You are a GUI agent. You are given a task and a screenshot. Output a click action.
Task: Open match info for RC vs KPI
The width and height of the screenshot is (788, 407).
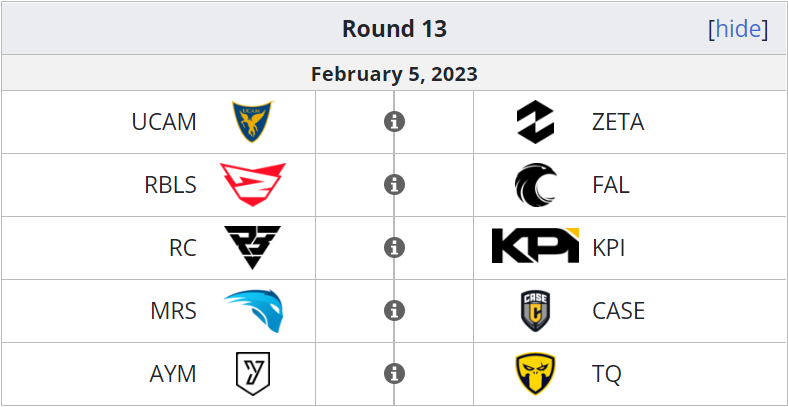pyautogui.click(x=395, y=248)
